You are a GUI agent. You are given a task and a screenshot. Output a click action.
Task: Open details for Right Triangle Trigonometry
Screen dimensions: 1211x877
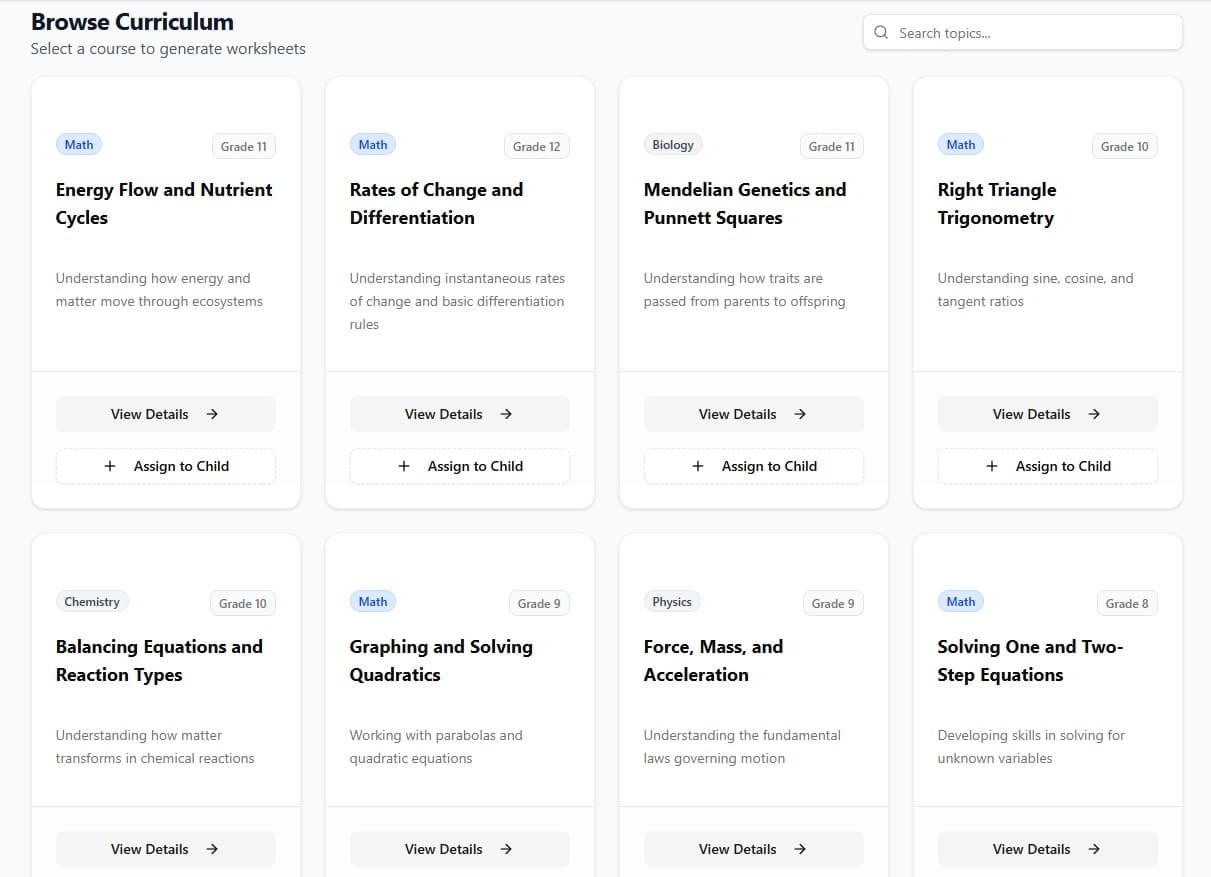1047,414
